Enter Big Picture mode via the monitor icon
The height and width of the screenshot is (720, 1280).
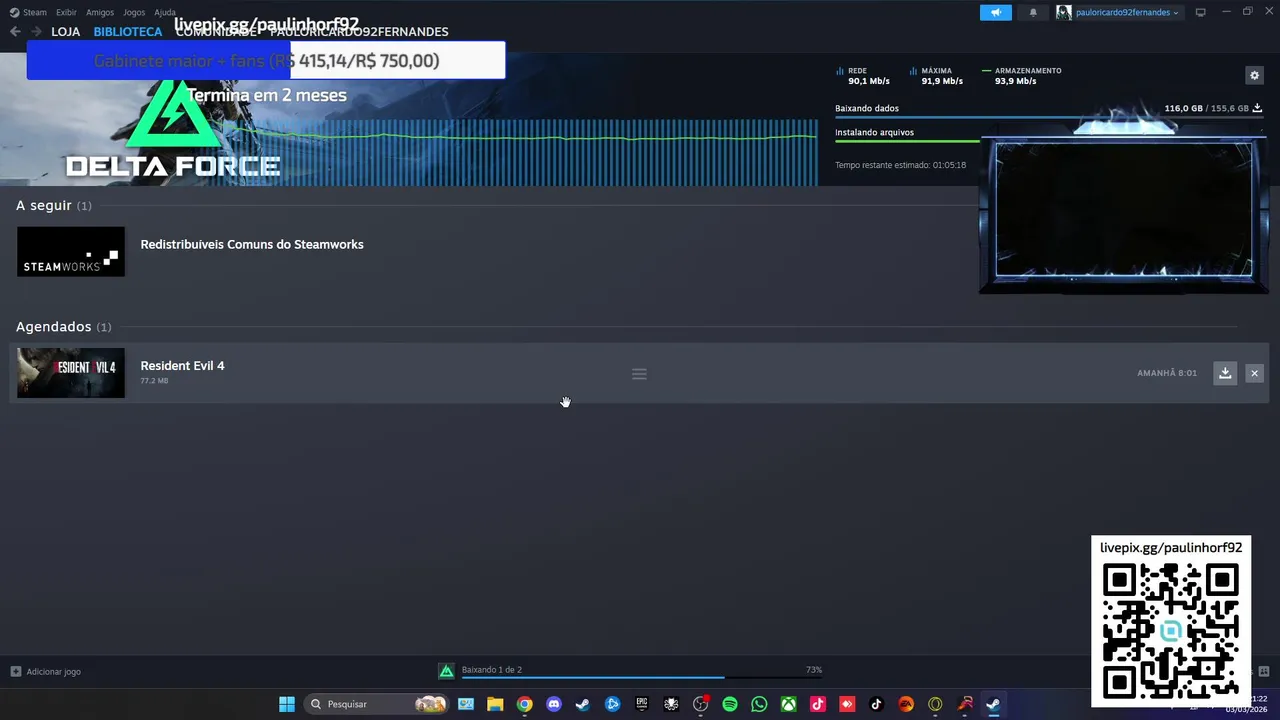[x=1201, y=12]
